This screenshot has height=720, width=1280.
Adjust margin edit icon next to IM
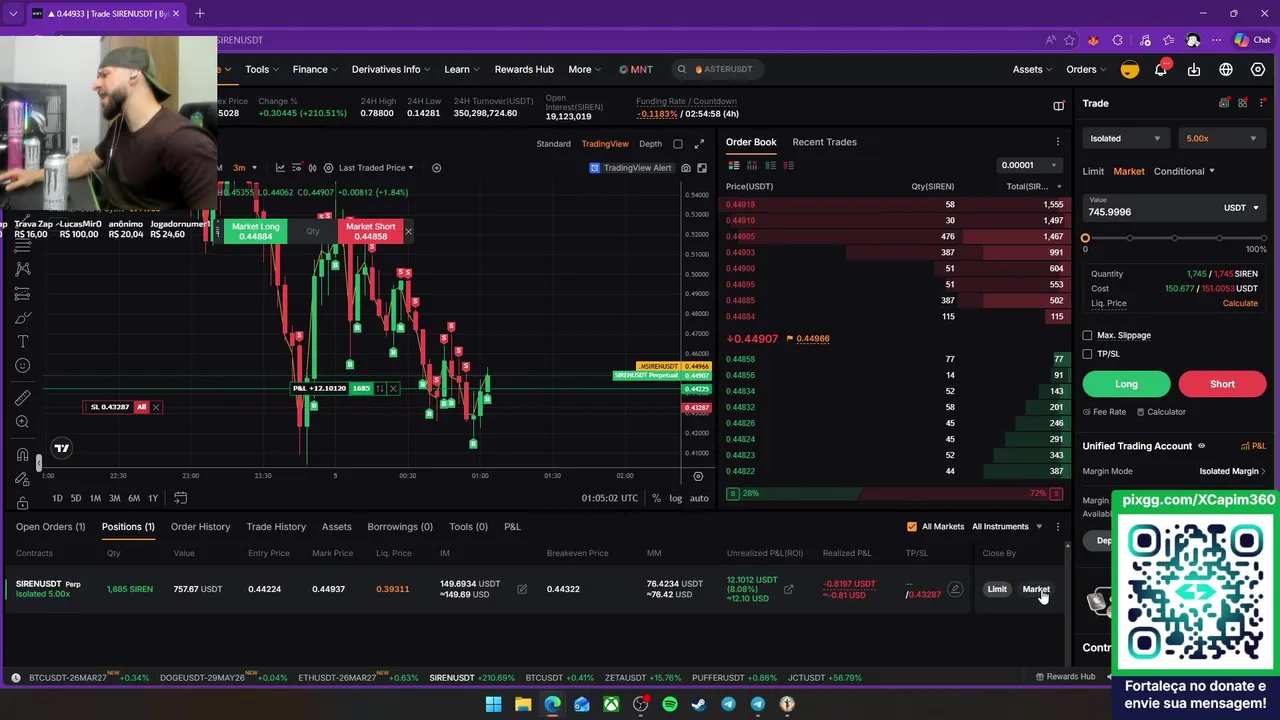pos(521,589)
